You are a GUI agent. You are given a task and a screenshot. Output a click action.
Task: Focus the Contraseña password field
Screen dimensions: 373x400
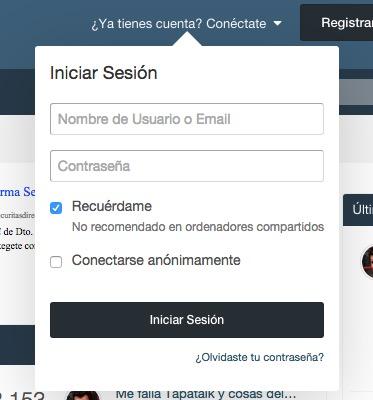(187, 166)
